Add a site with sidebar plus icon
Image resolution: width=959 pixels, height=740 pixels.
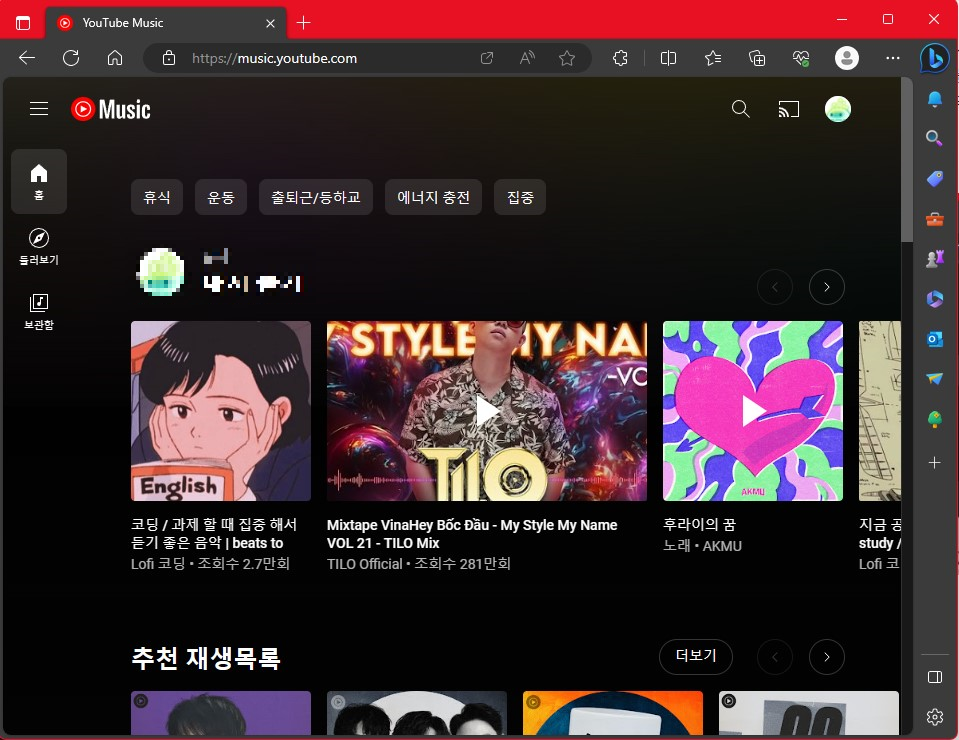tap(935, 463)
